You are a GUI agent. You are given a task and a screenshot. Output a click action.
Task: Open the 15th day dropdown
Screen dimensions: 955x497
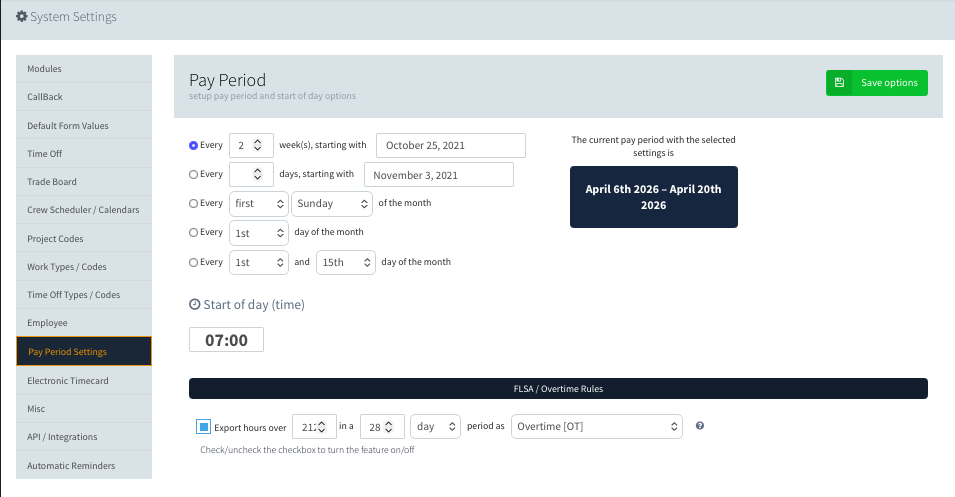tap(345, 263)
